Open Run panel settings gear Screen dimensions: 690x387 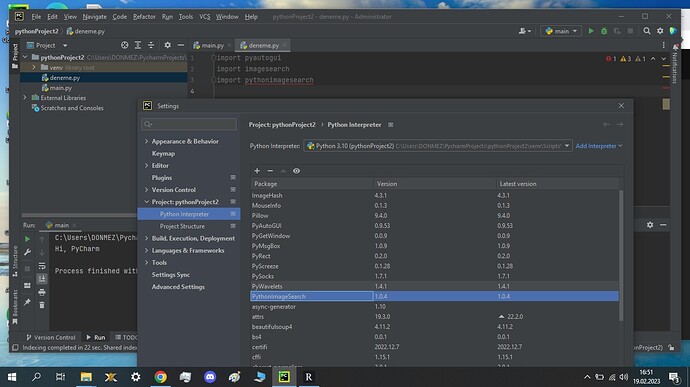[x=650, y=225]
